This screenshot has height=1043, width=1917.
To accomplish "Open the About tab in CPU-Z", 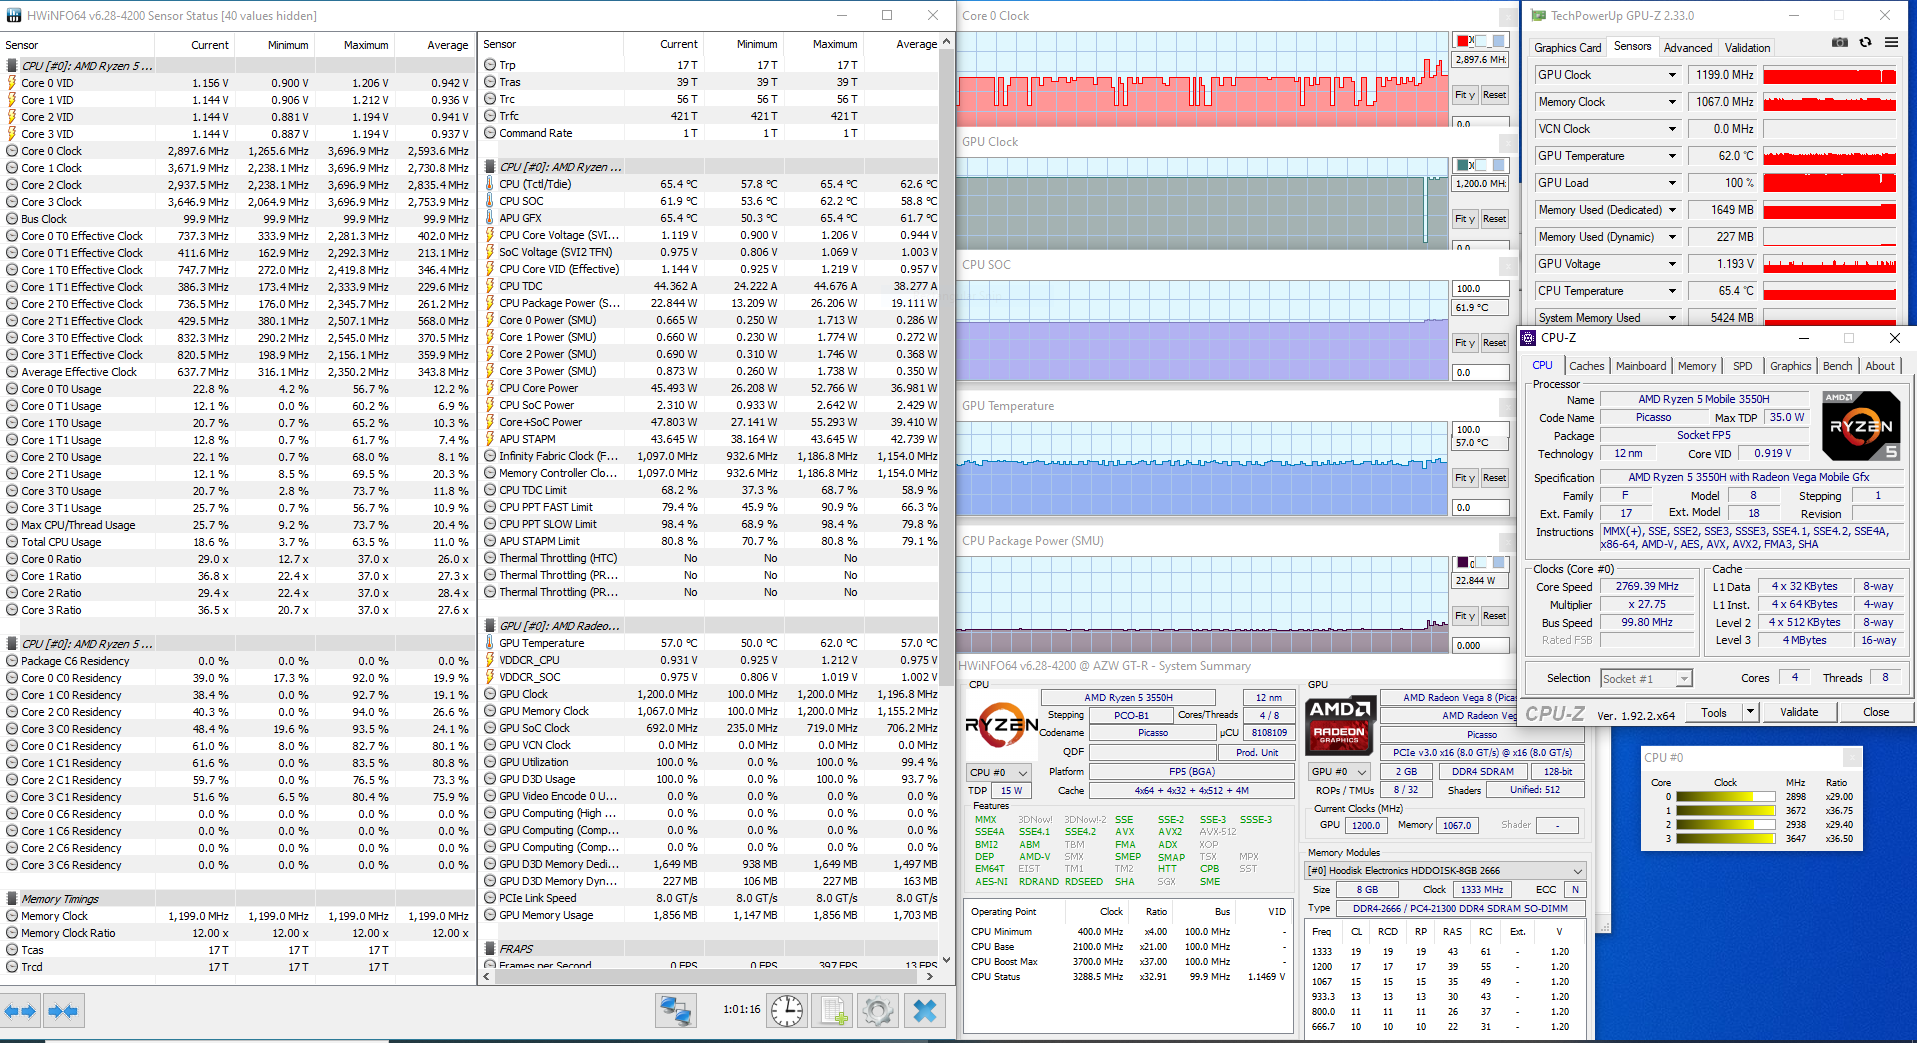I will 1880,366.
